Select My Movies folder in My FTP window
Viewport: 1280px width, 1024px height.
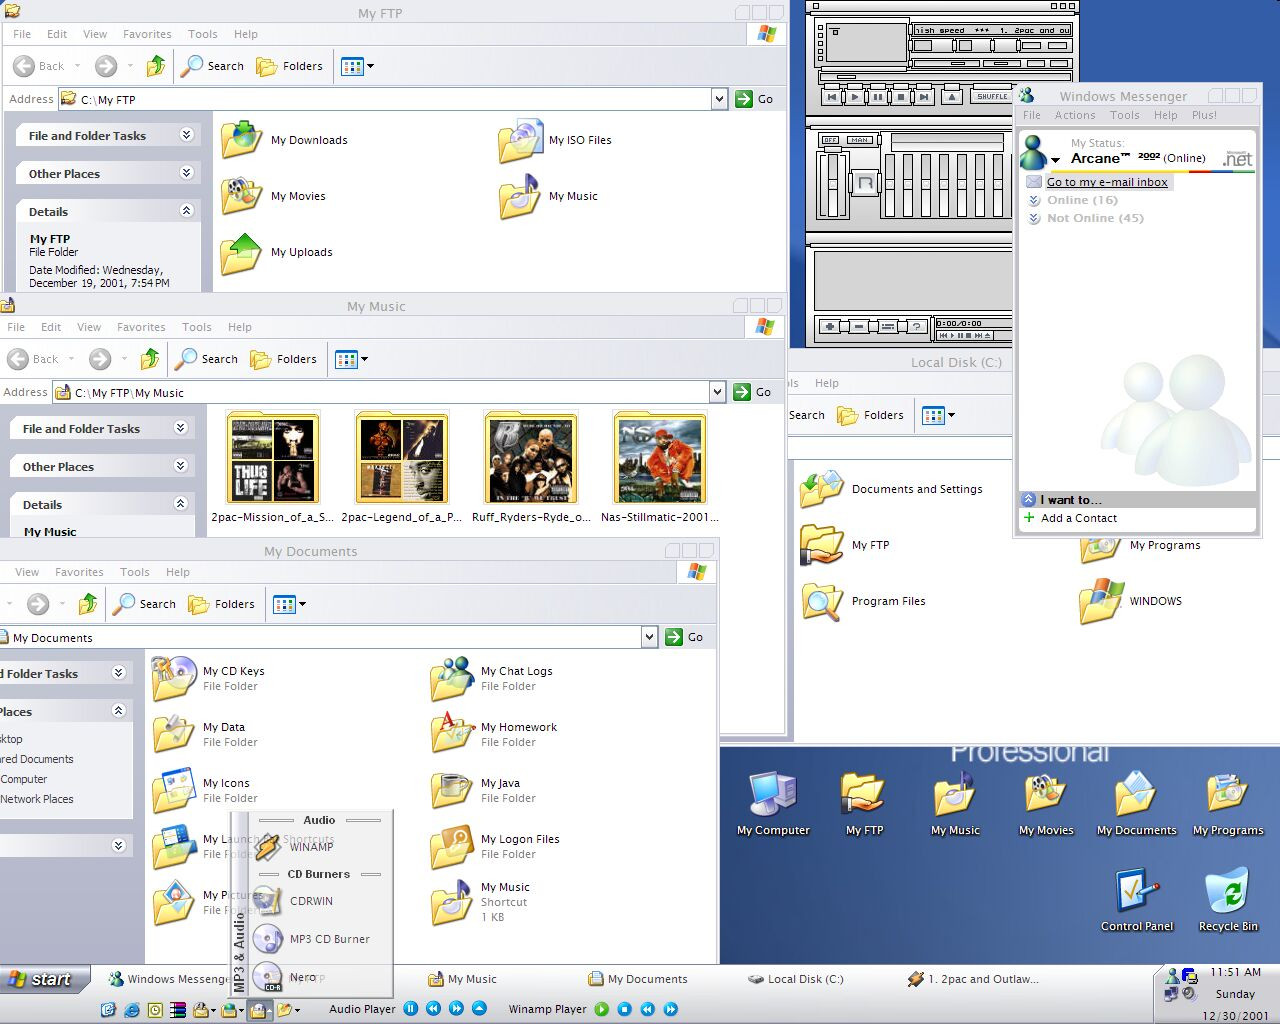pos(274,196)
